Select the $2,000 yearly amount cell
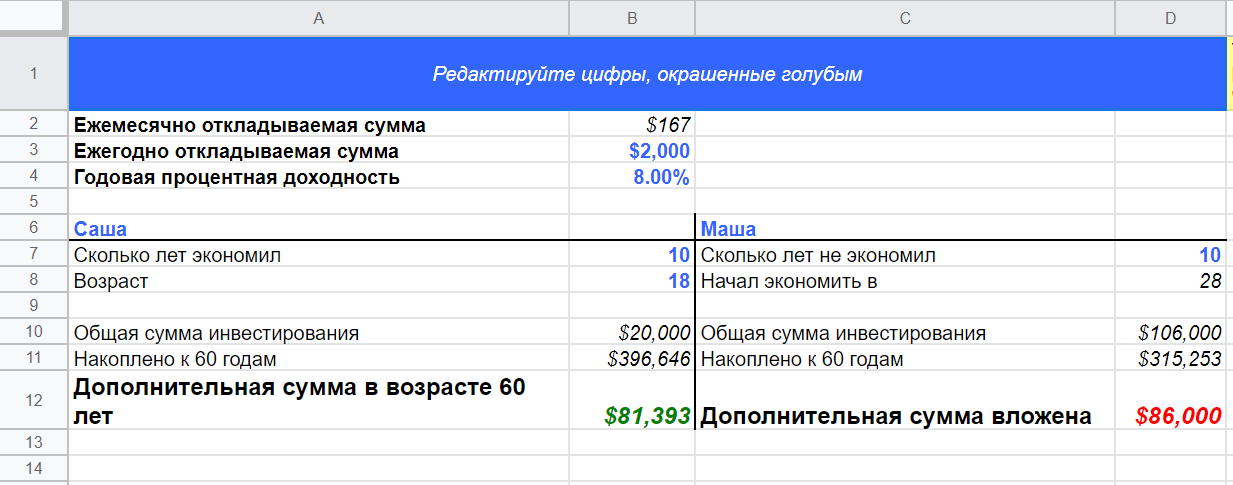Viewport: 1233px width, 485px height. point(632,151)
